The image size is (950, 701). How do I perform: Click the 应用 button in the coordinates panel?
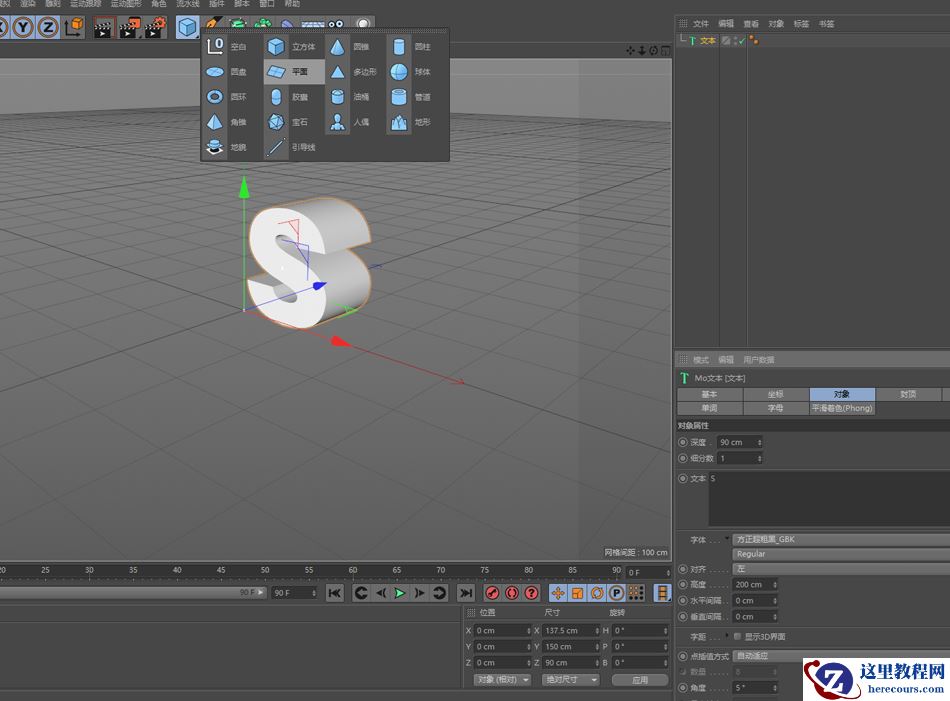(639, 679)
